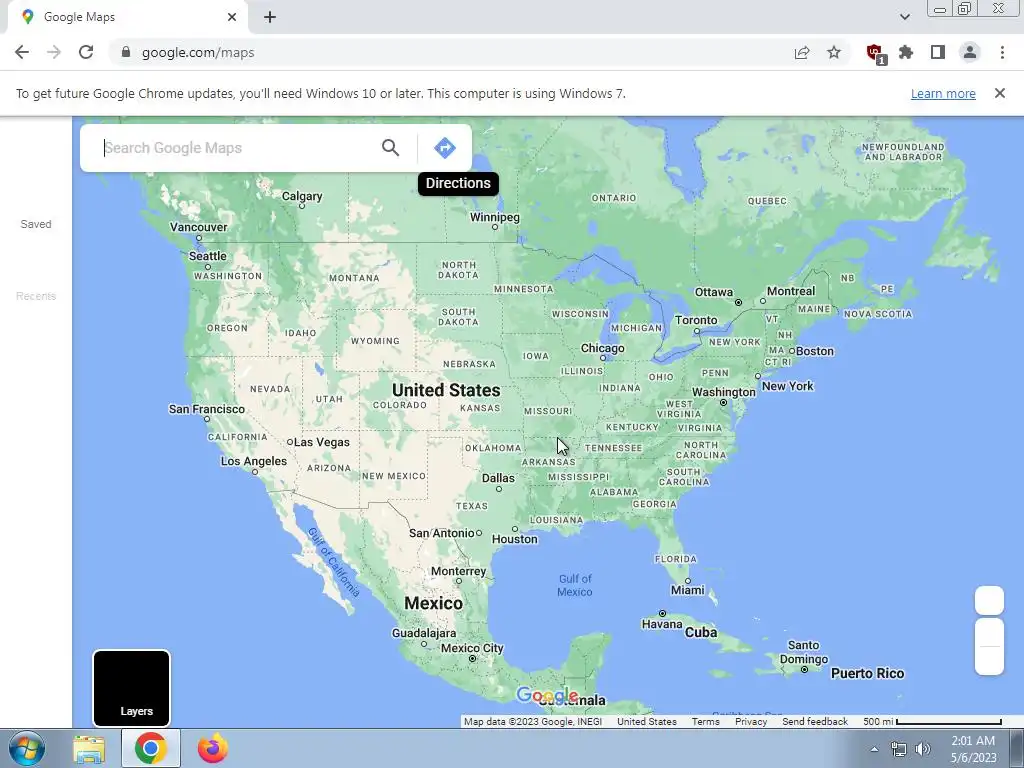
Task: Click the Learn more link
Action: coord(943,93)
